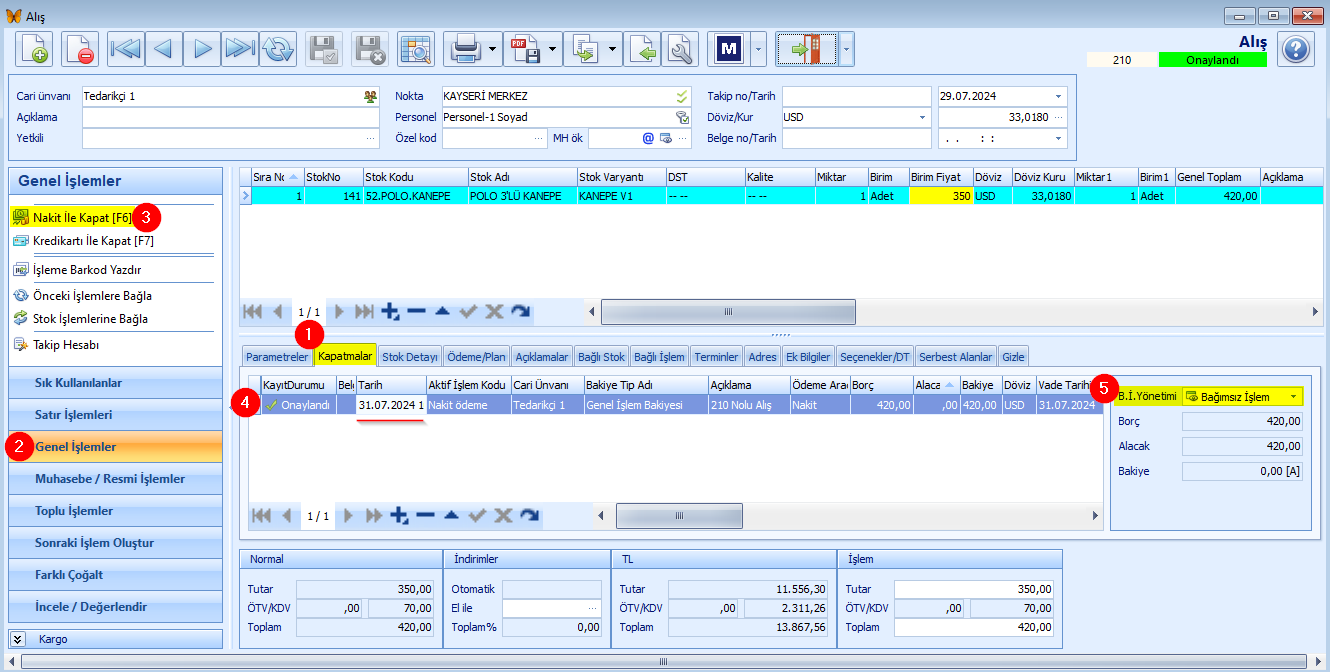Go to the previous record in the top toolbar
The height and width of the screenshot is (672, 1330).
pyautogui.click(x=164, y=48)
